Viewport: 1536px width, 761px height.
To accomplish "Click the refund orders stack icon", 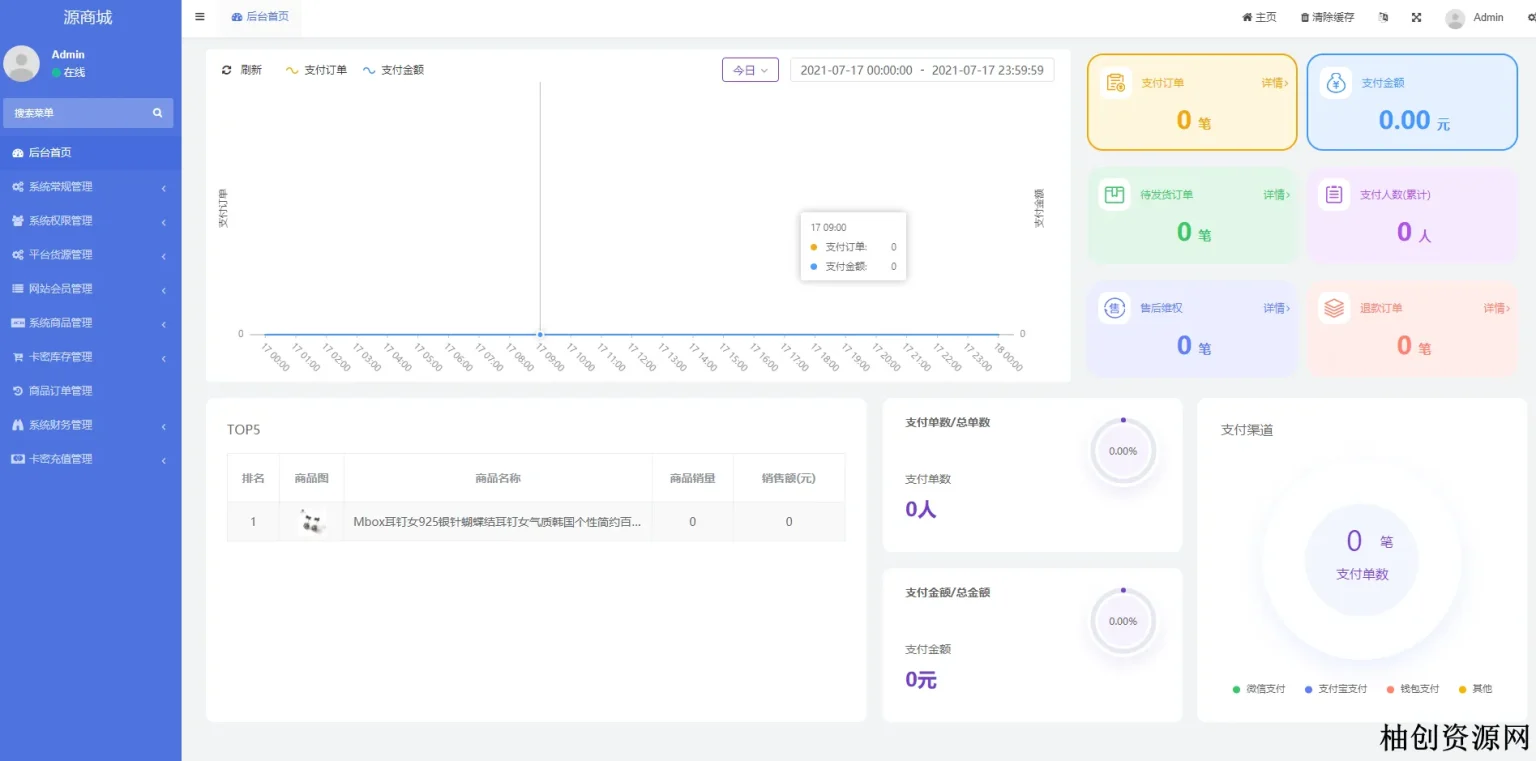I will click(1334, 308).
